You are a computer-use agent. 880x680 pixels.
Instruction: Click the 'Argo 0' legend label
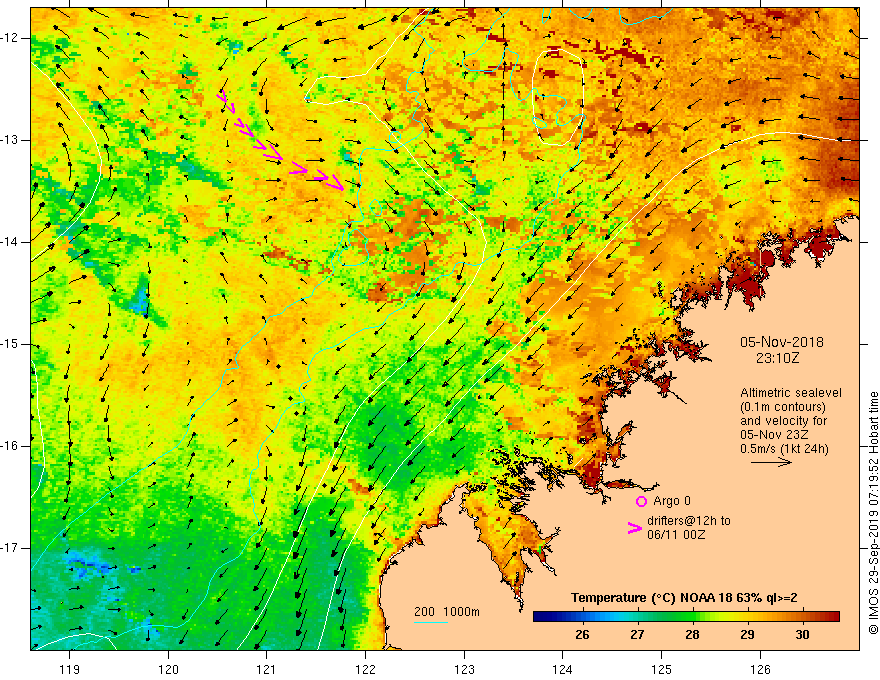pyautogui.click(x=672, y=500)
